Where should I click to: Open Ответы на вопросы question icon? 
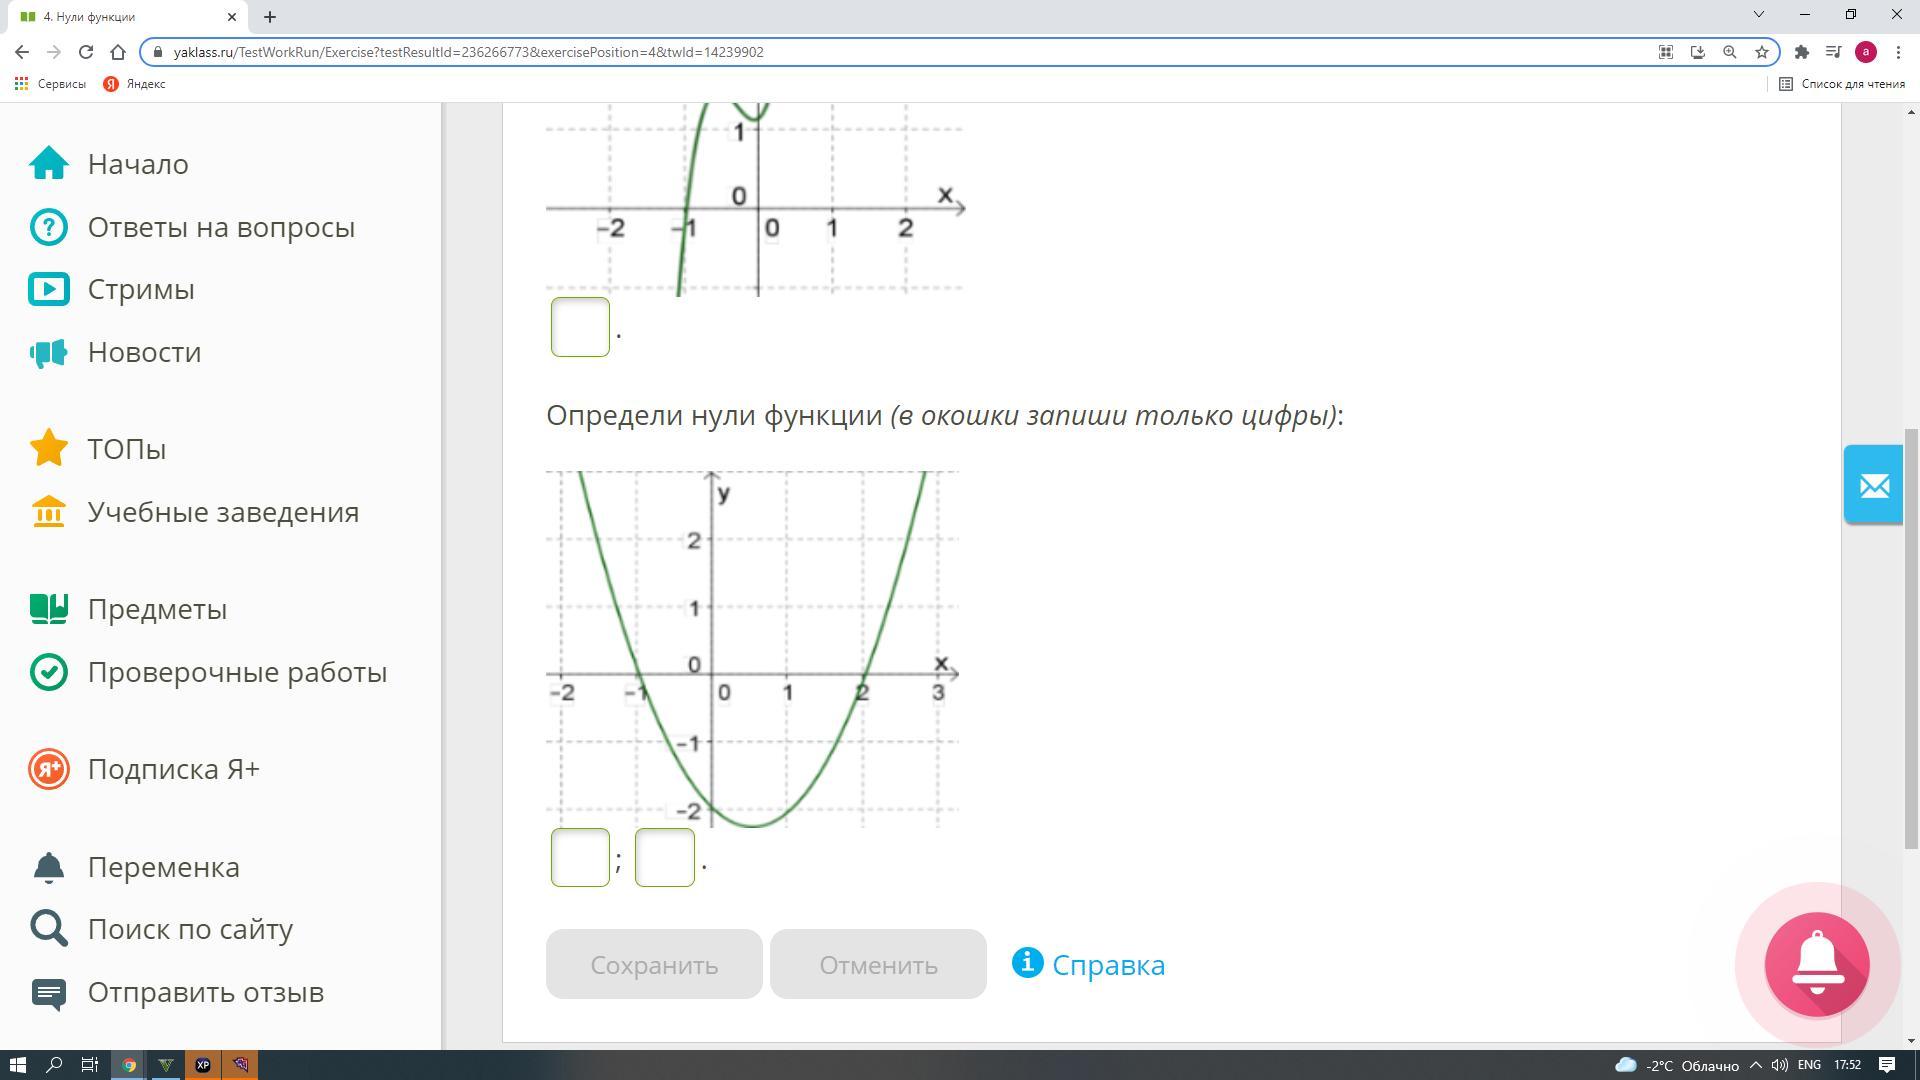pos(48,227)
